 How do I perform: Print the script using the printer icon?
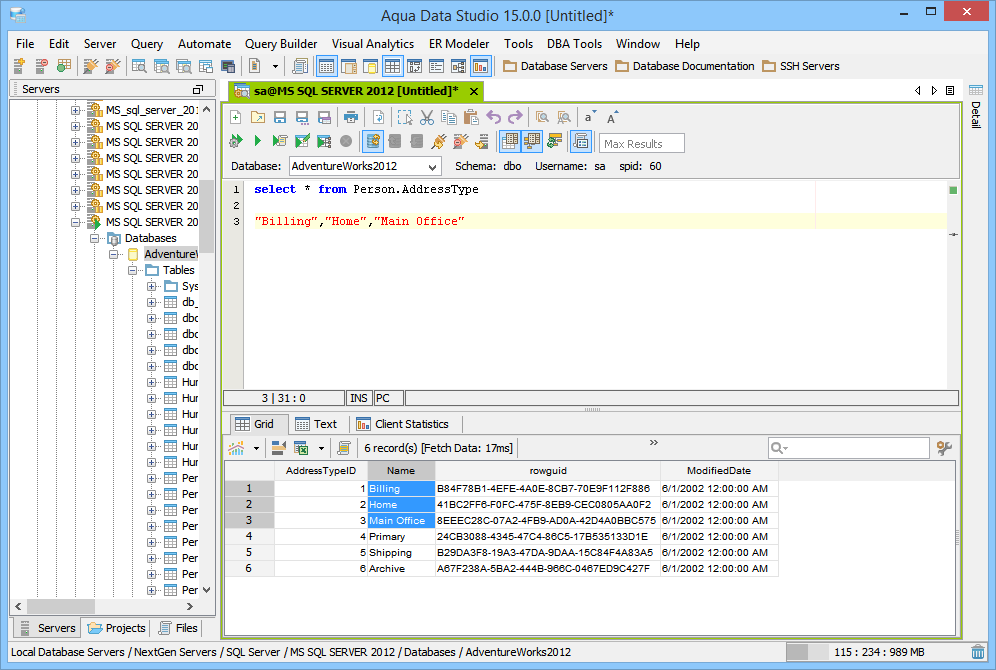tap(351, 117)
